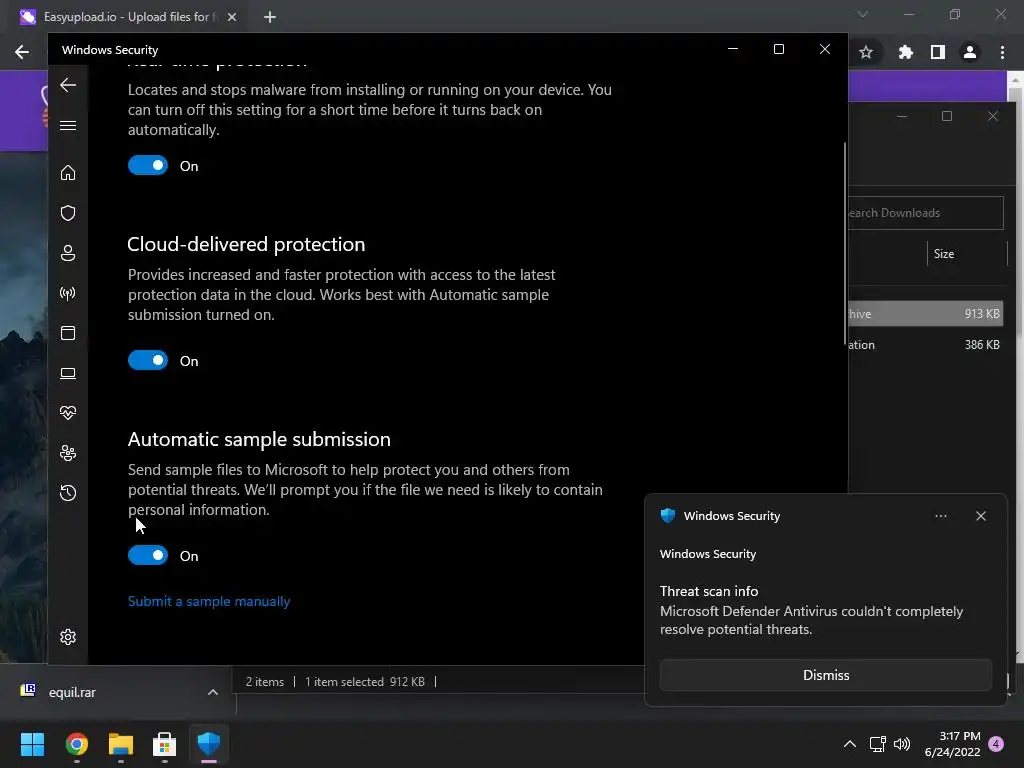Open Device security laptop icon

click(x=68, y=373)
